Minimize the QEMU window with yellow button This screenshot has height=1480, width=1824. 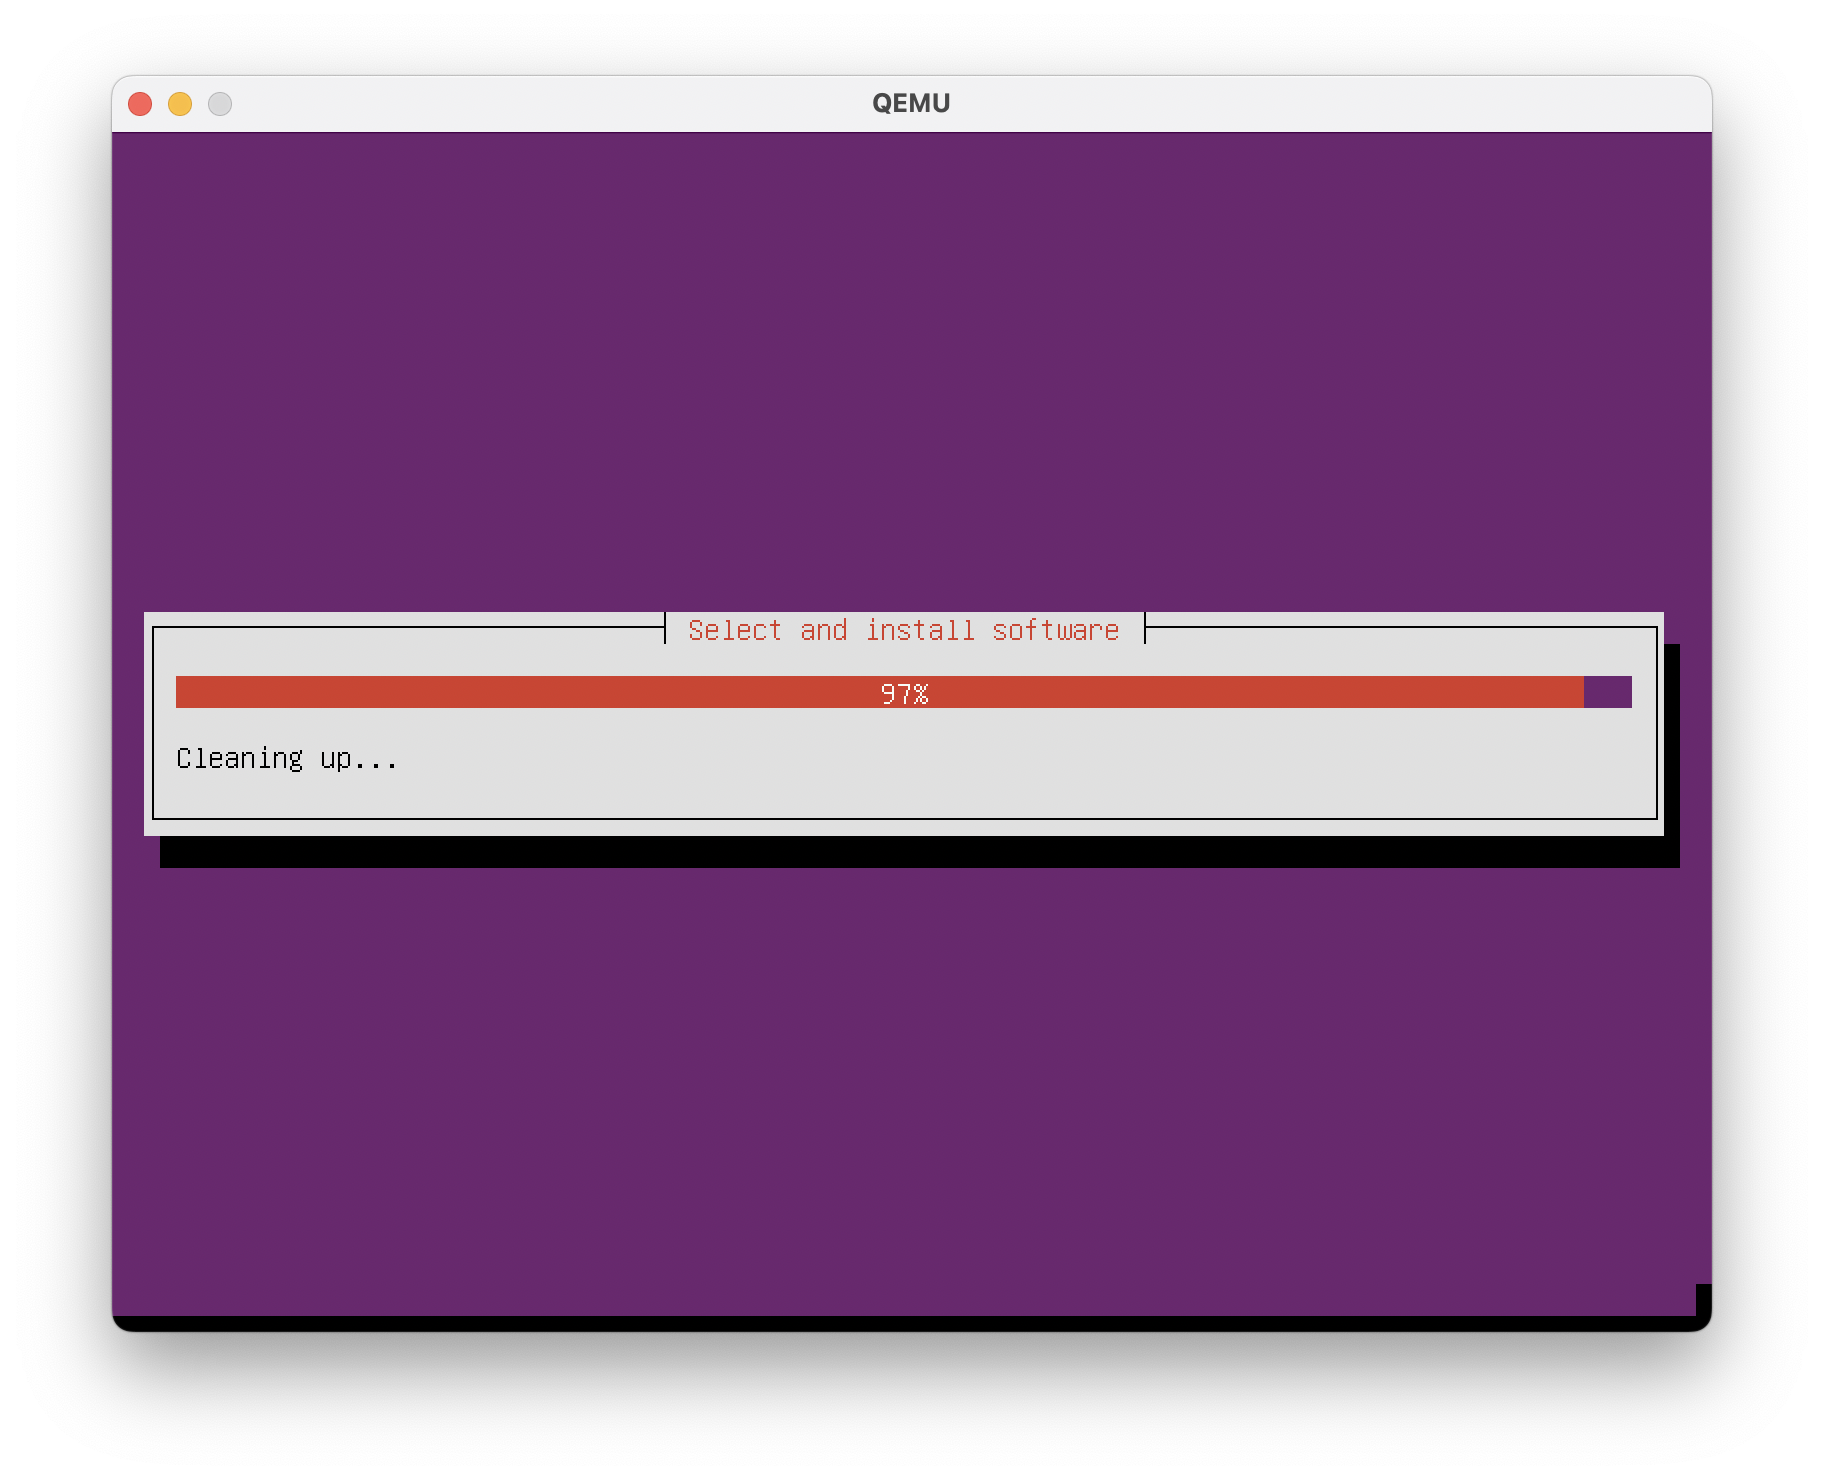180,104
